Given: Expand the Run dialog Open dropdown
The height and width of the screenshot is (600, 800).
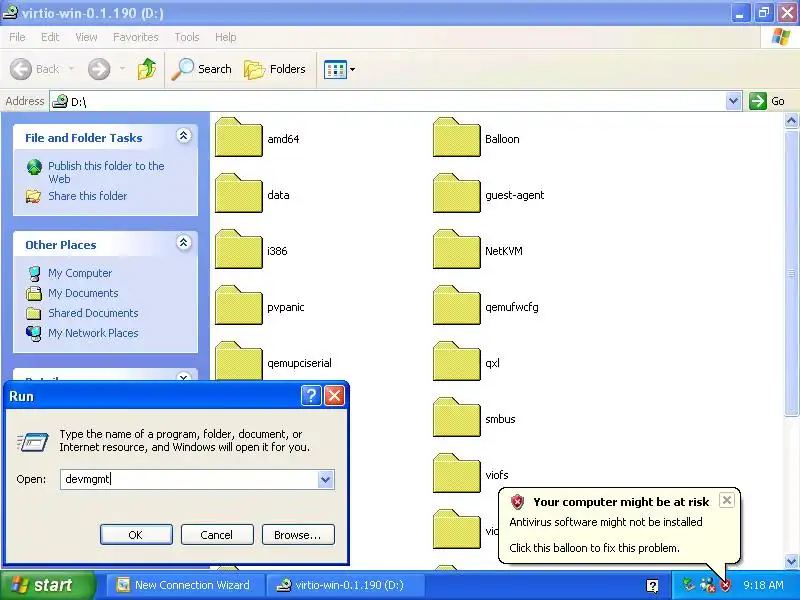Looking at the screenshot, I should [x=326, y=480].
